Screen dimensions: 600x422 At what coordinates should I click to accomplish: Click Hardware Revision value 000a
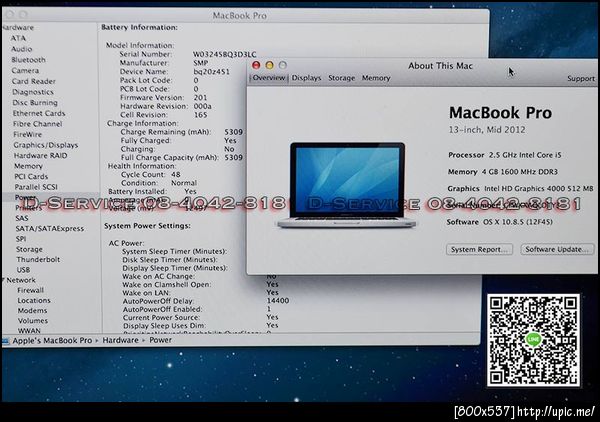tap(203, 106)
